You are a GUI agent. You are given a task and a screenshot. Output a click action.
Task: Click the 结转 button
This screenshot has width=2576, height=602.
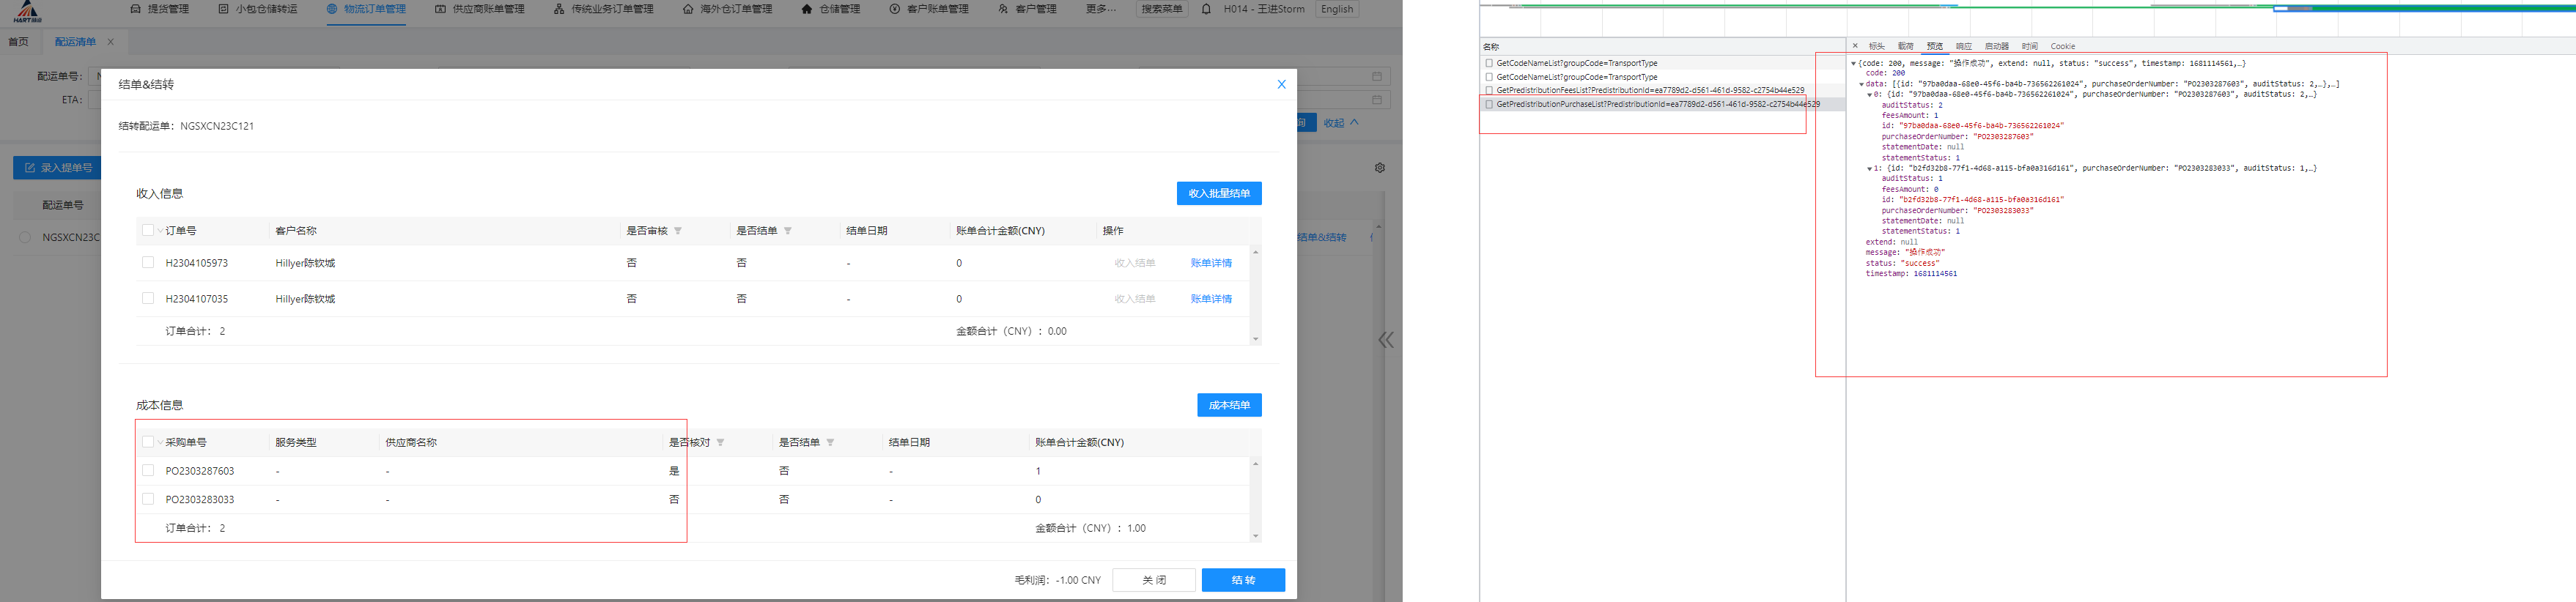[x=1243, y=580]
